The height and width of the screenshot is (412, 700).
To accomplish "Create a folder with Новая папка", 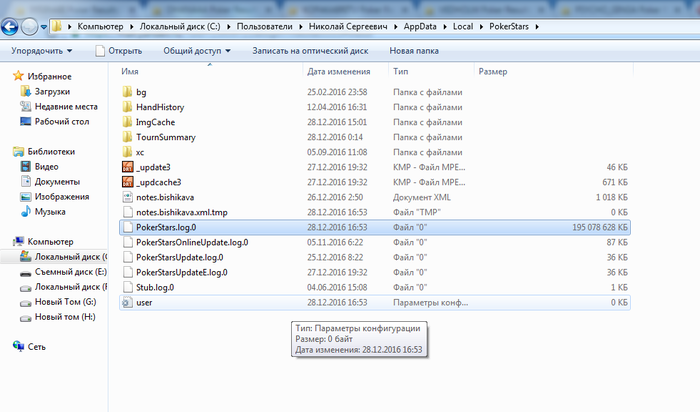I will click(x=414, y=51).
